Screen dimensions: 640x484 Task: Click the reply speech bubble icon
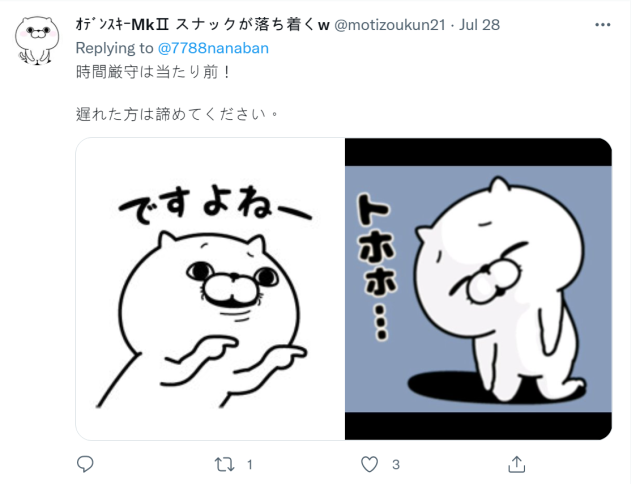pyautogui.click(x=85, y=464)
